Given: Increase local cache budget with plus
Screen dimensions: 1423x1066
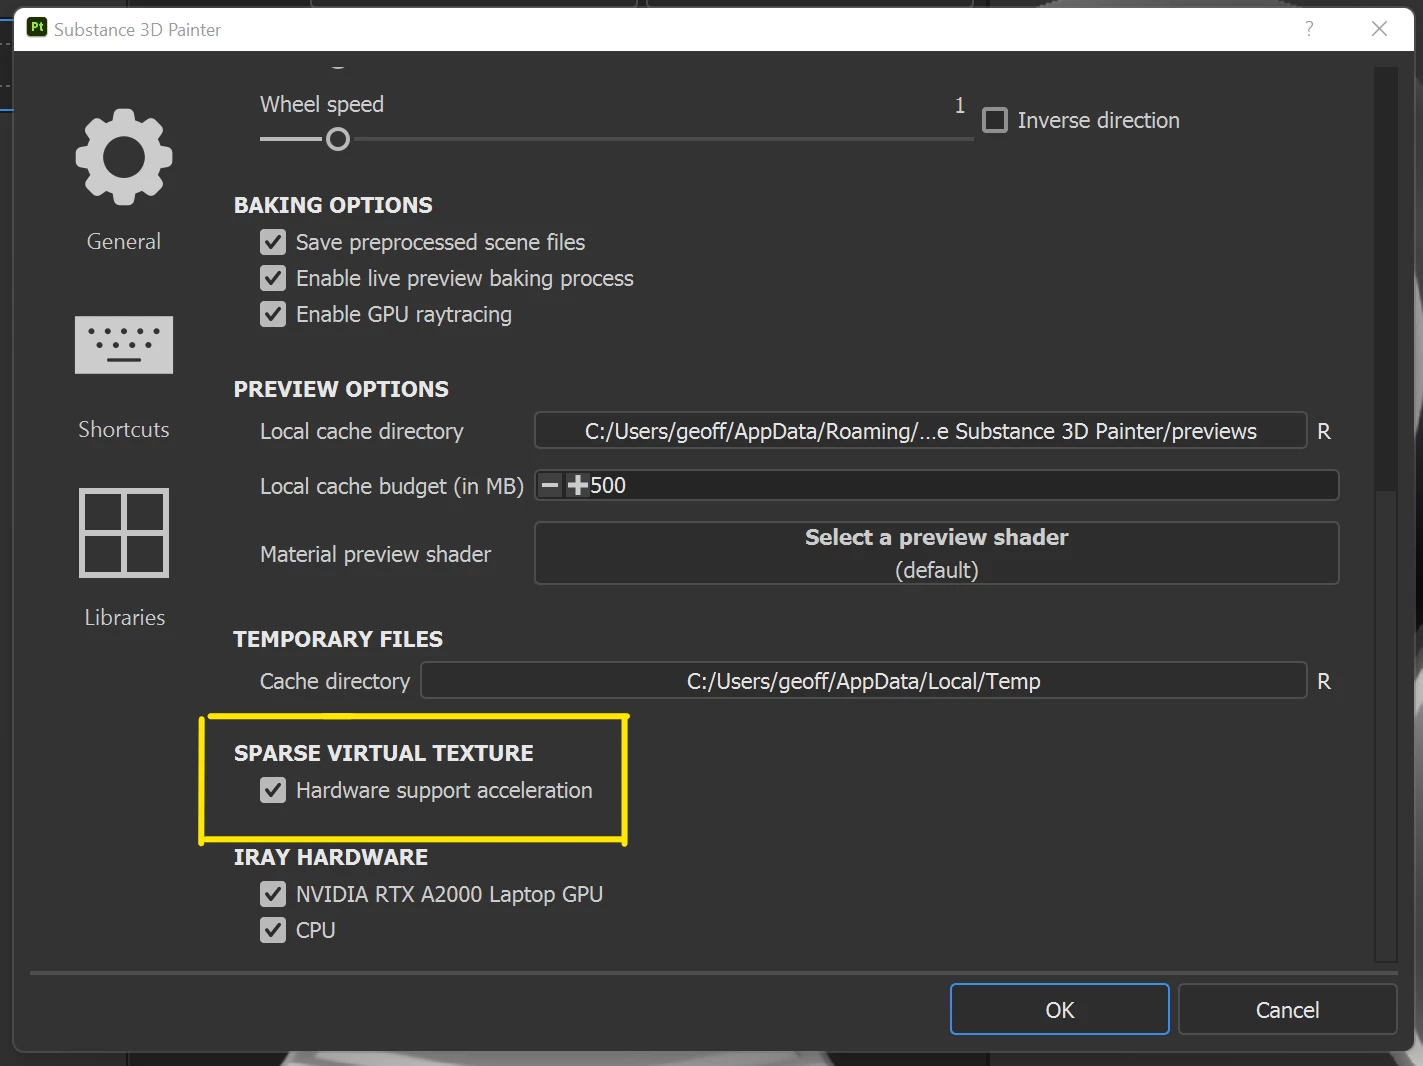Looking at the screenshot, I should point(577,486).
